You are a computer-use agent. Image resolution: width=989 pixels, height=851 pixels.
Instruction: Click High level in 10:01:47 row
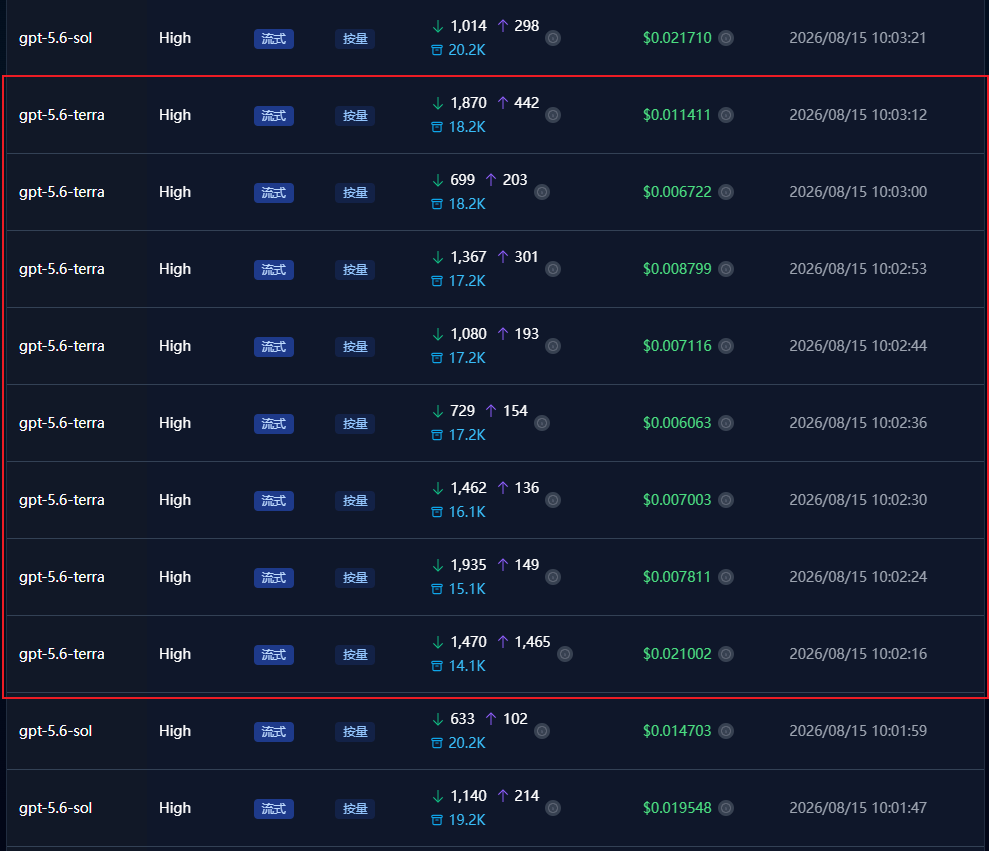point(175,808)
